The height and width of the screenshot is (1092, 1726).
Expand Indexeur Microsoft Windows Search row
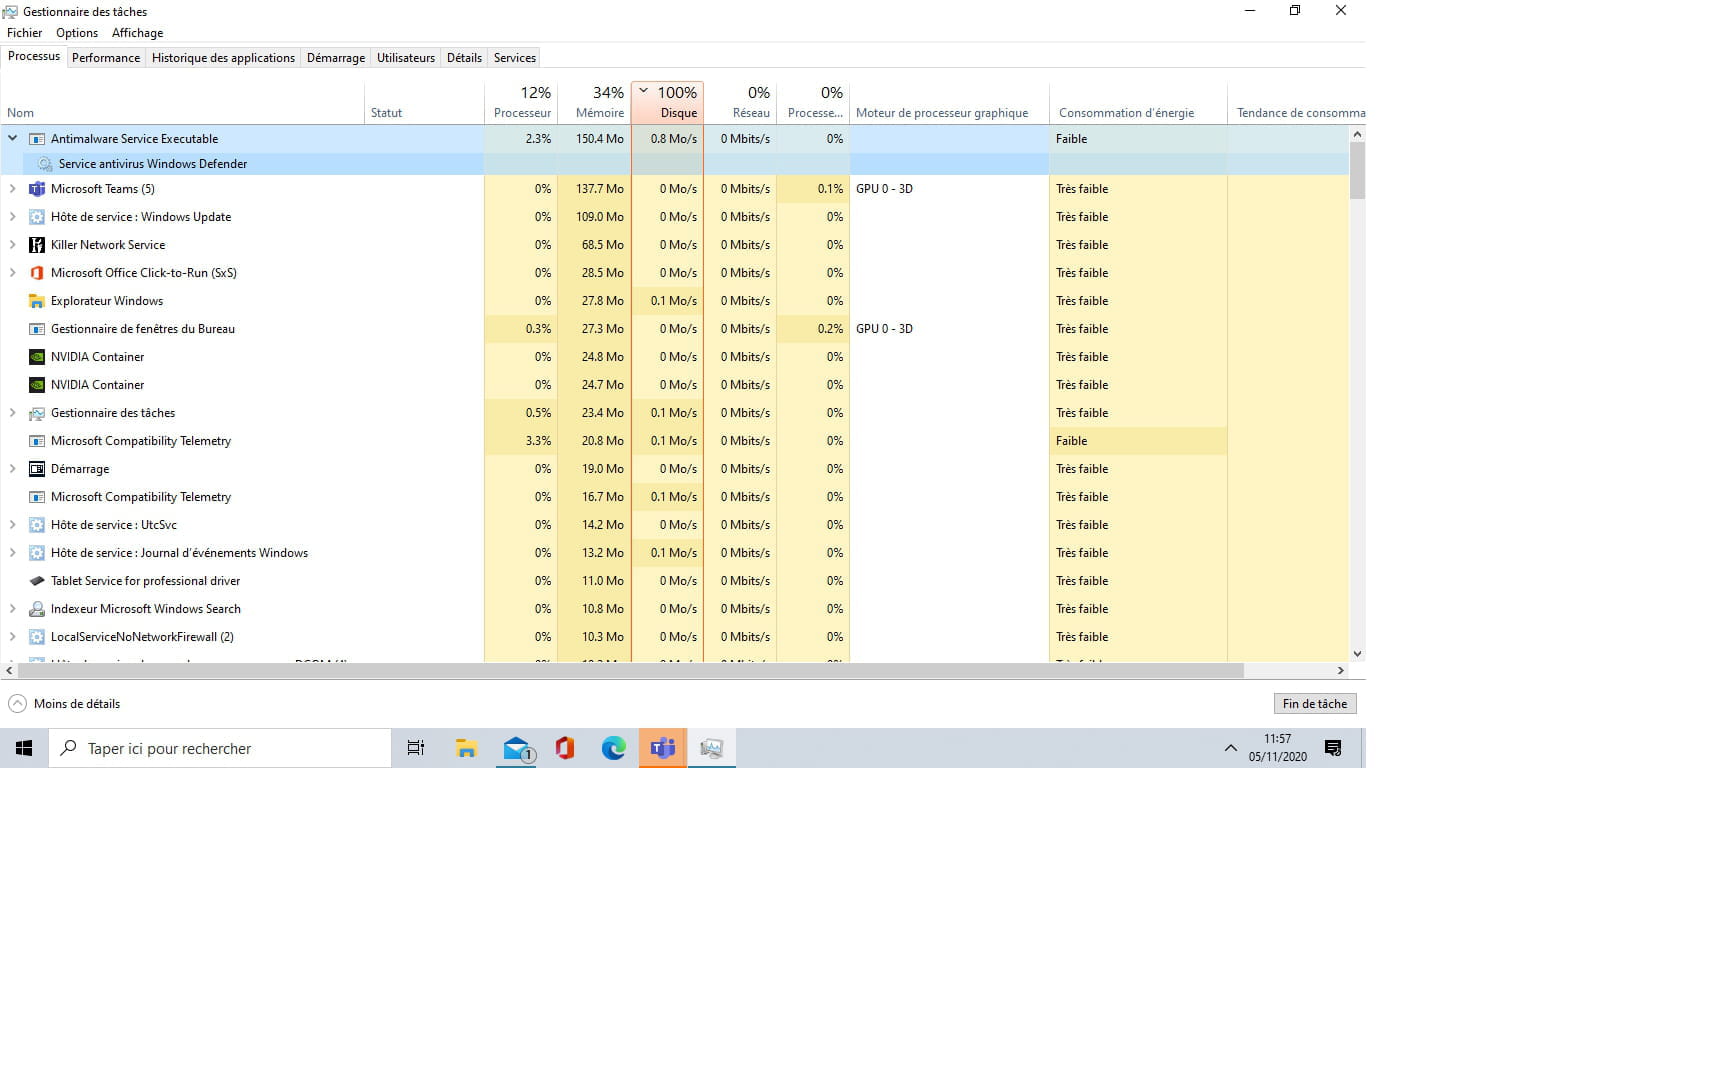(x=13, y=609)
